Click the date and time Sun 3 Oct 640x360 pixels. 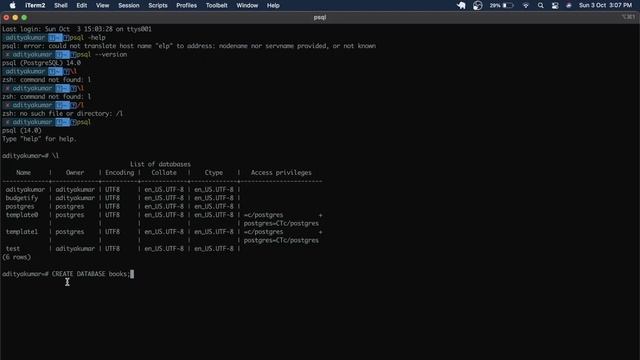click(605, 5)
